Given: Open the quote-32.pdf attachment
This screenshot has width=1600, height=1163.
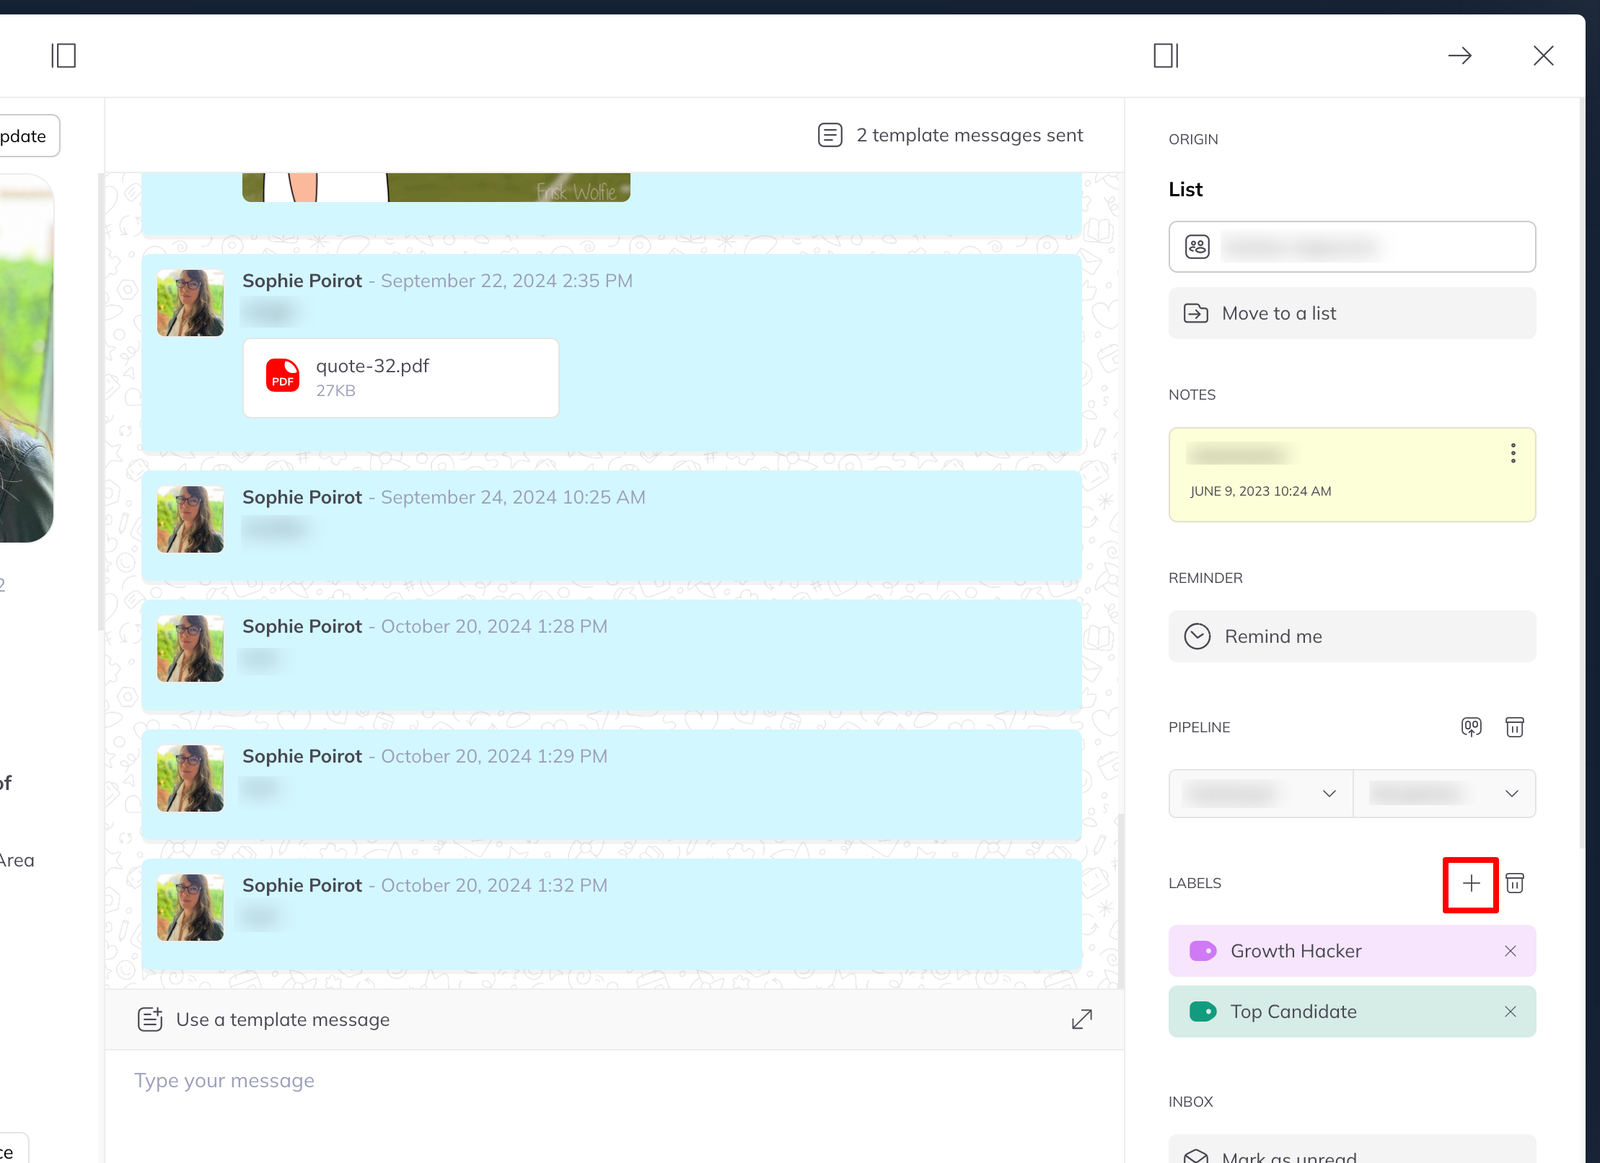Looking at the screenshot, I should (401, 378).
